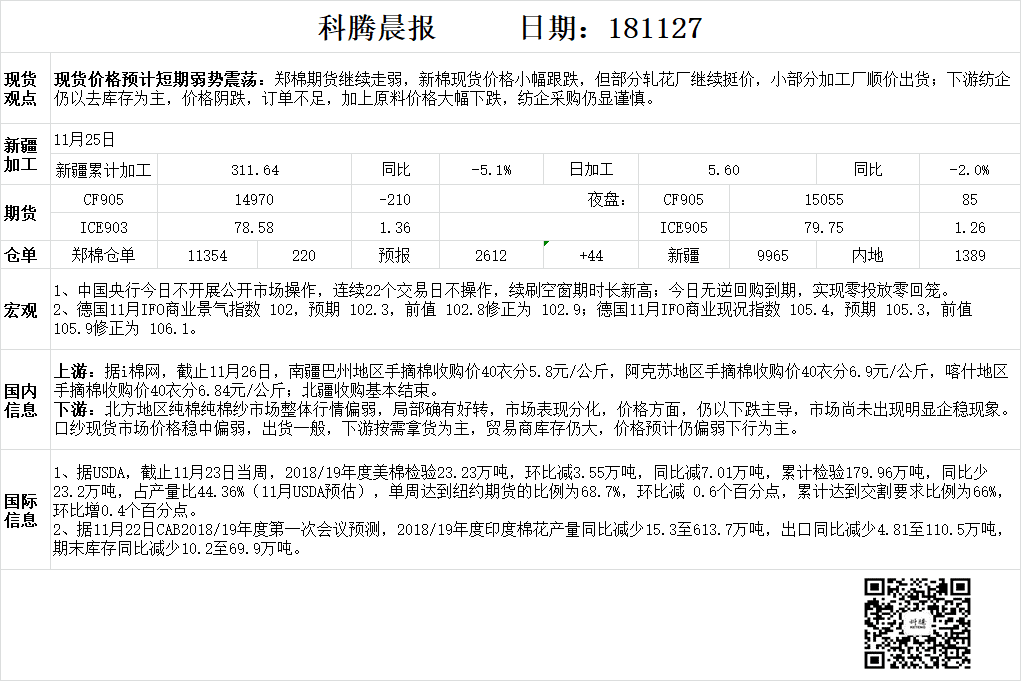Screen dimensions: 1021x681
Task: Click the 郑棉仓单 label cell
Action: tap(103, 256)
